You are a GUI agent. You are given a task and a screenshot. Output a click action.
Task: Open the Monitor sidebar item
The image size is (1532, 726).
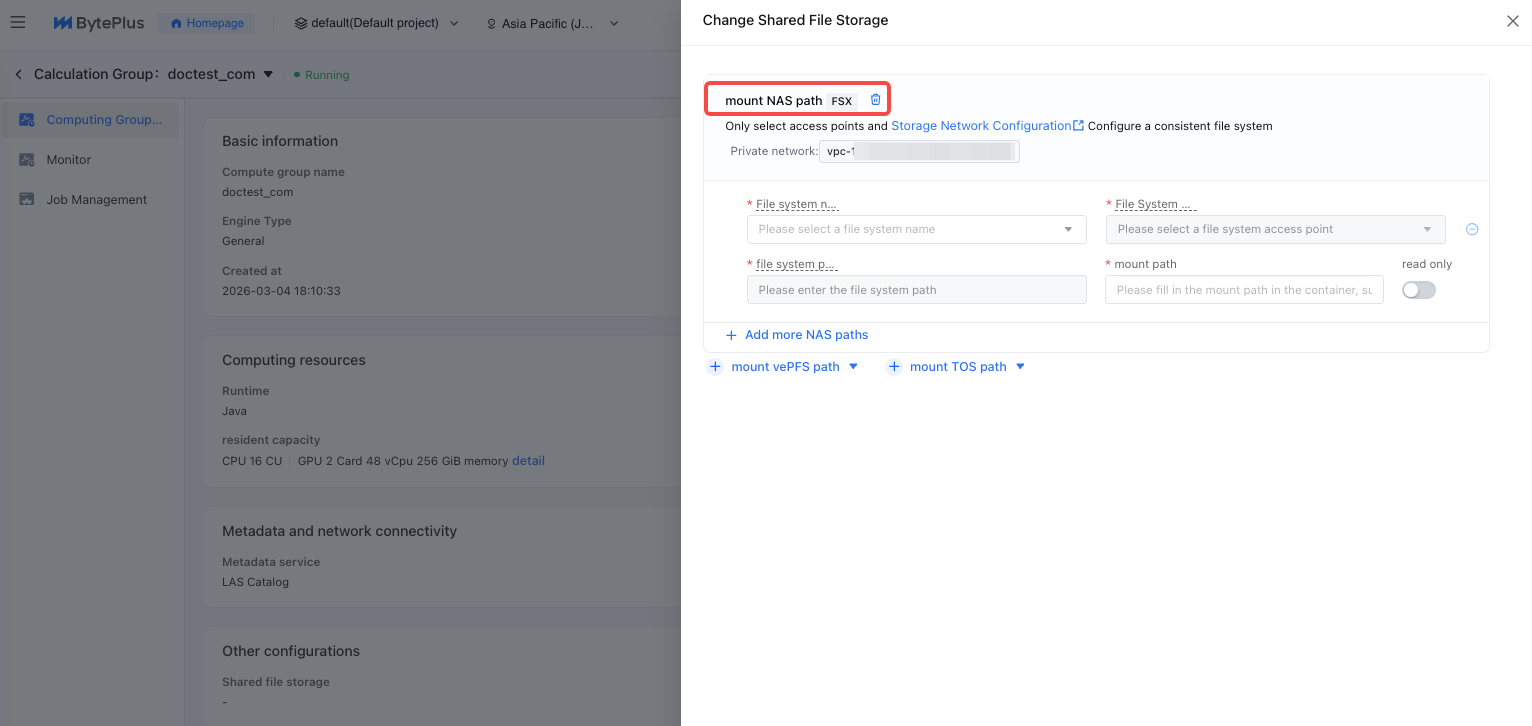68,160
